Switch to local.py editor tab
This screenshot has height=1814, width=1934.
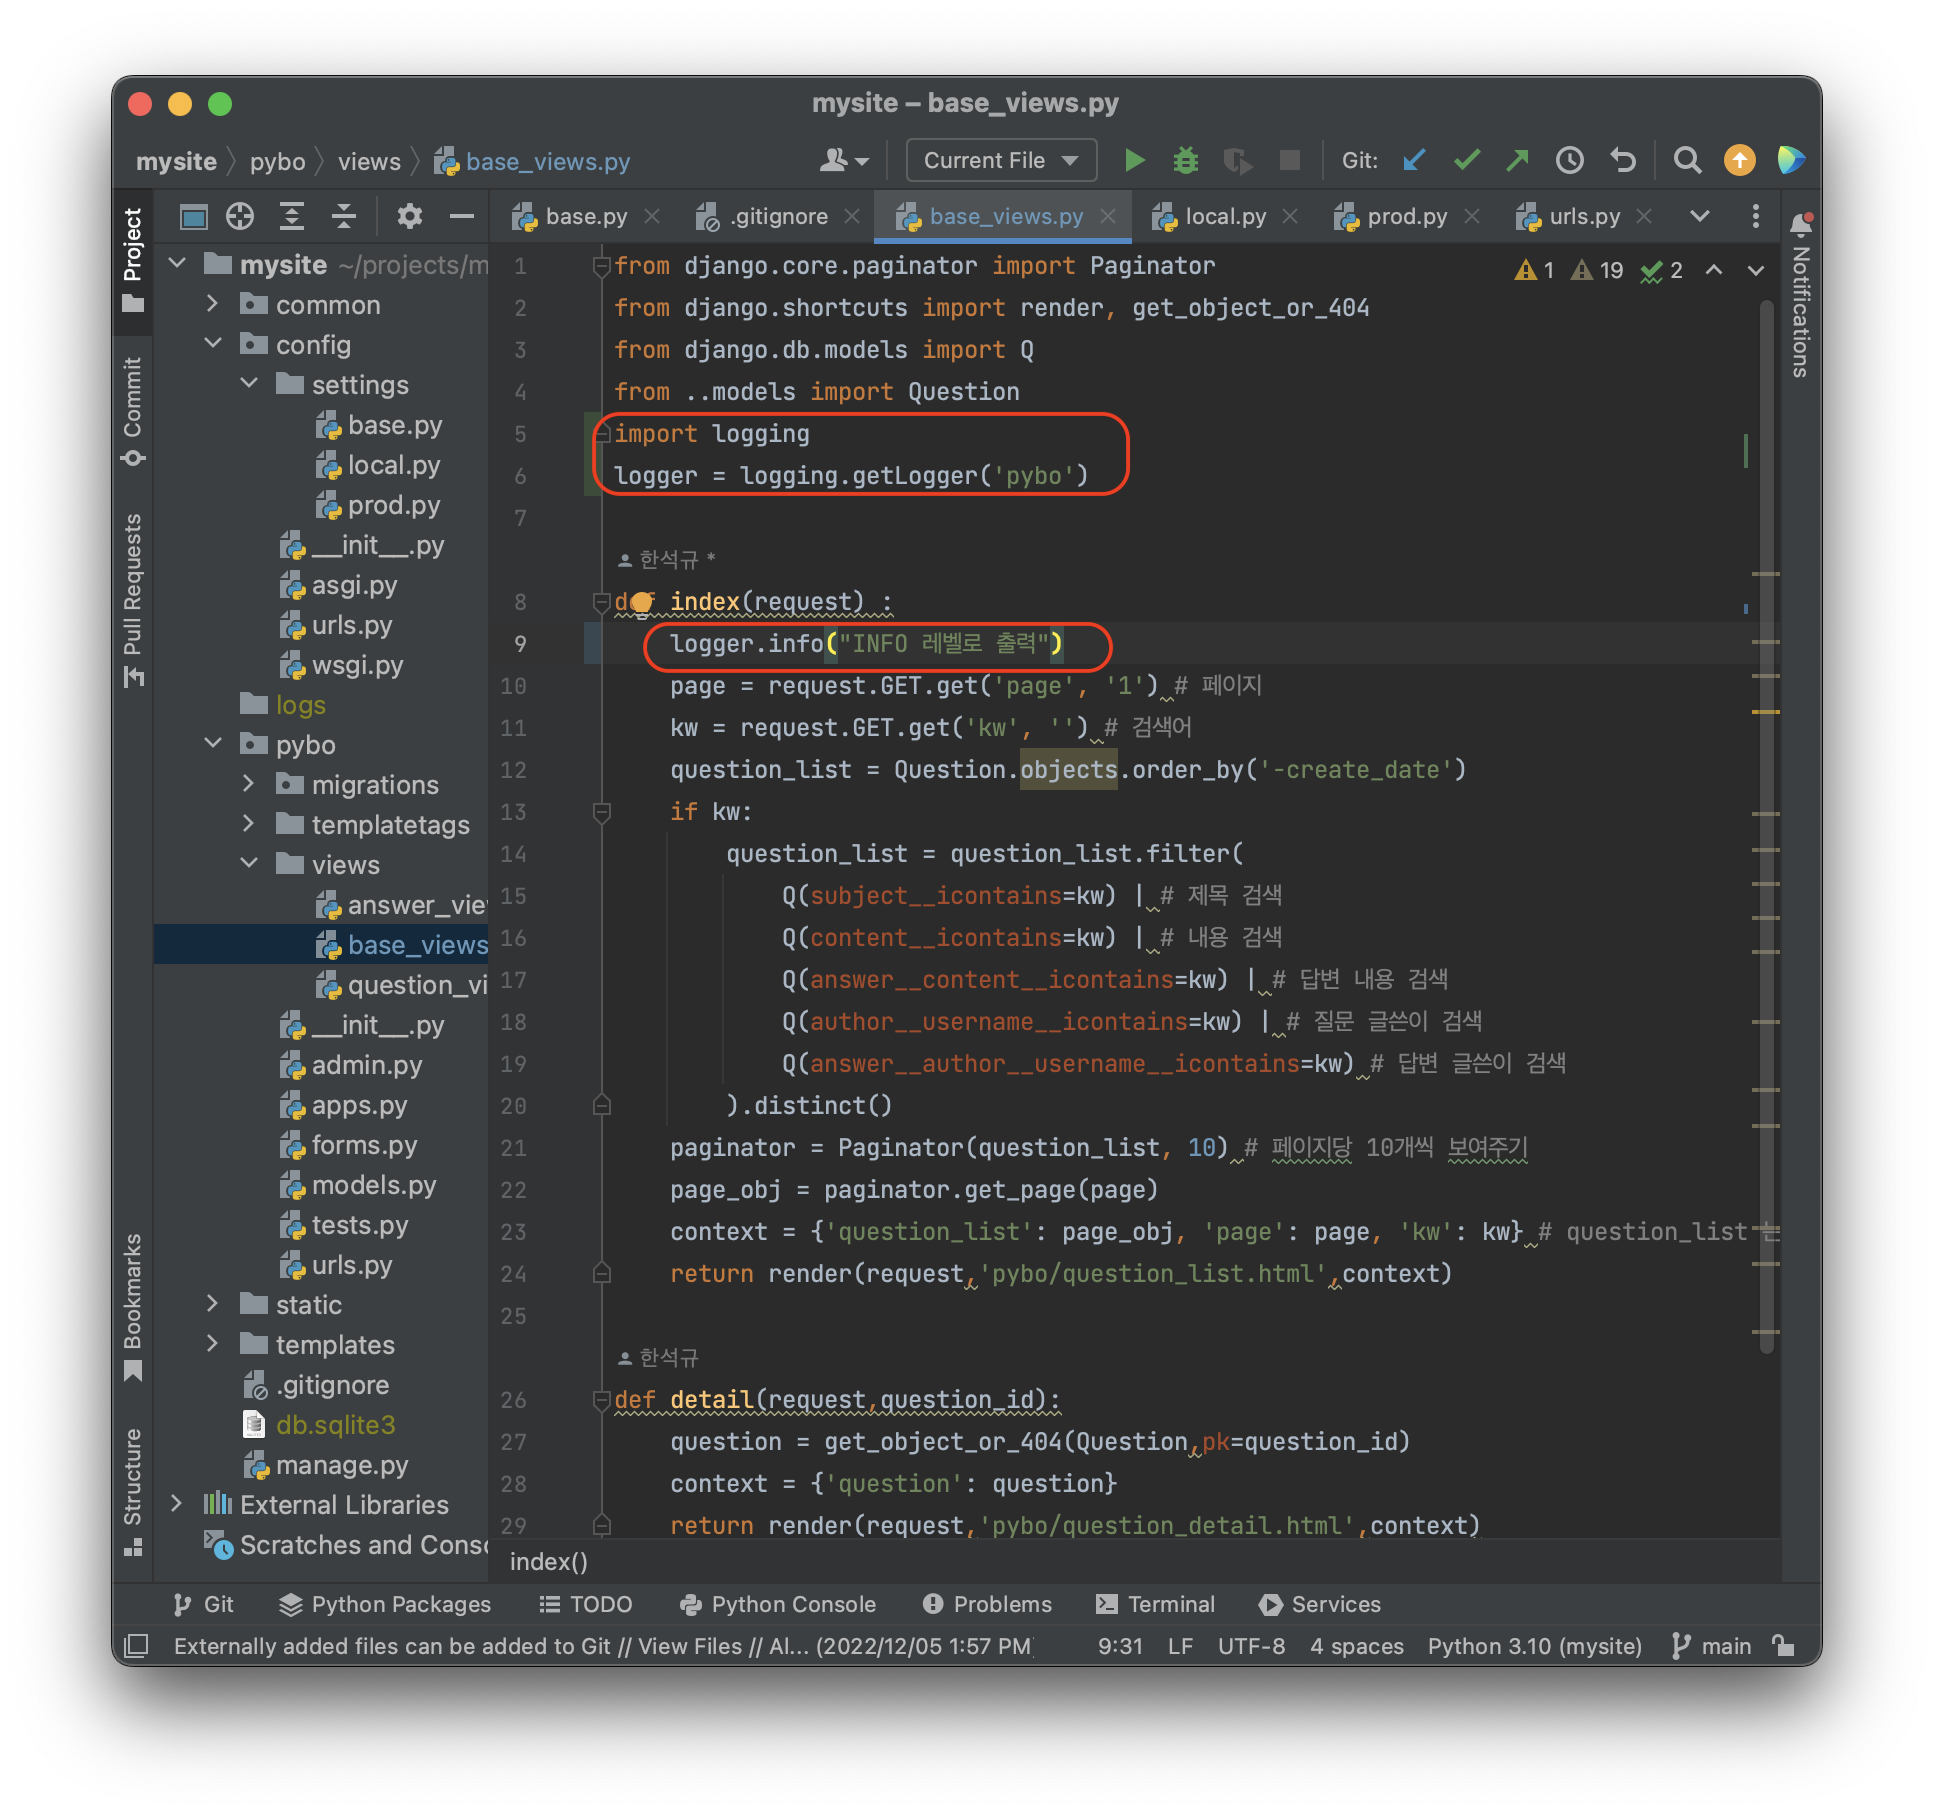(x=1224, y=216)
